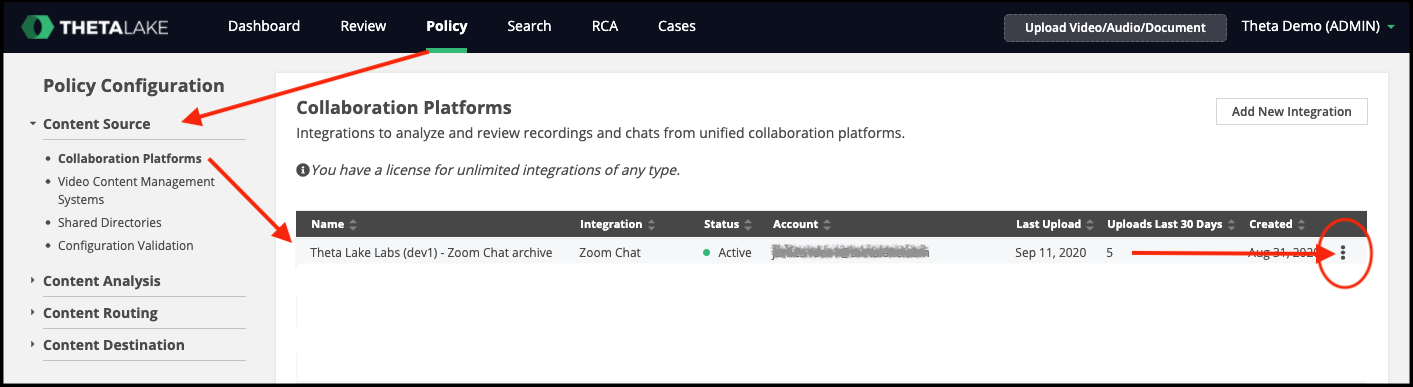This screenshot has width=1413, height=387.
Task: Sort table by Account column
Action: (x=802, y=224)
